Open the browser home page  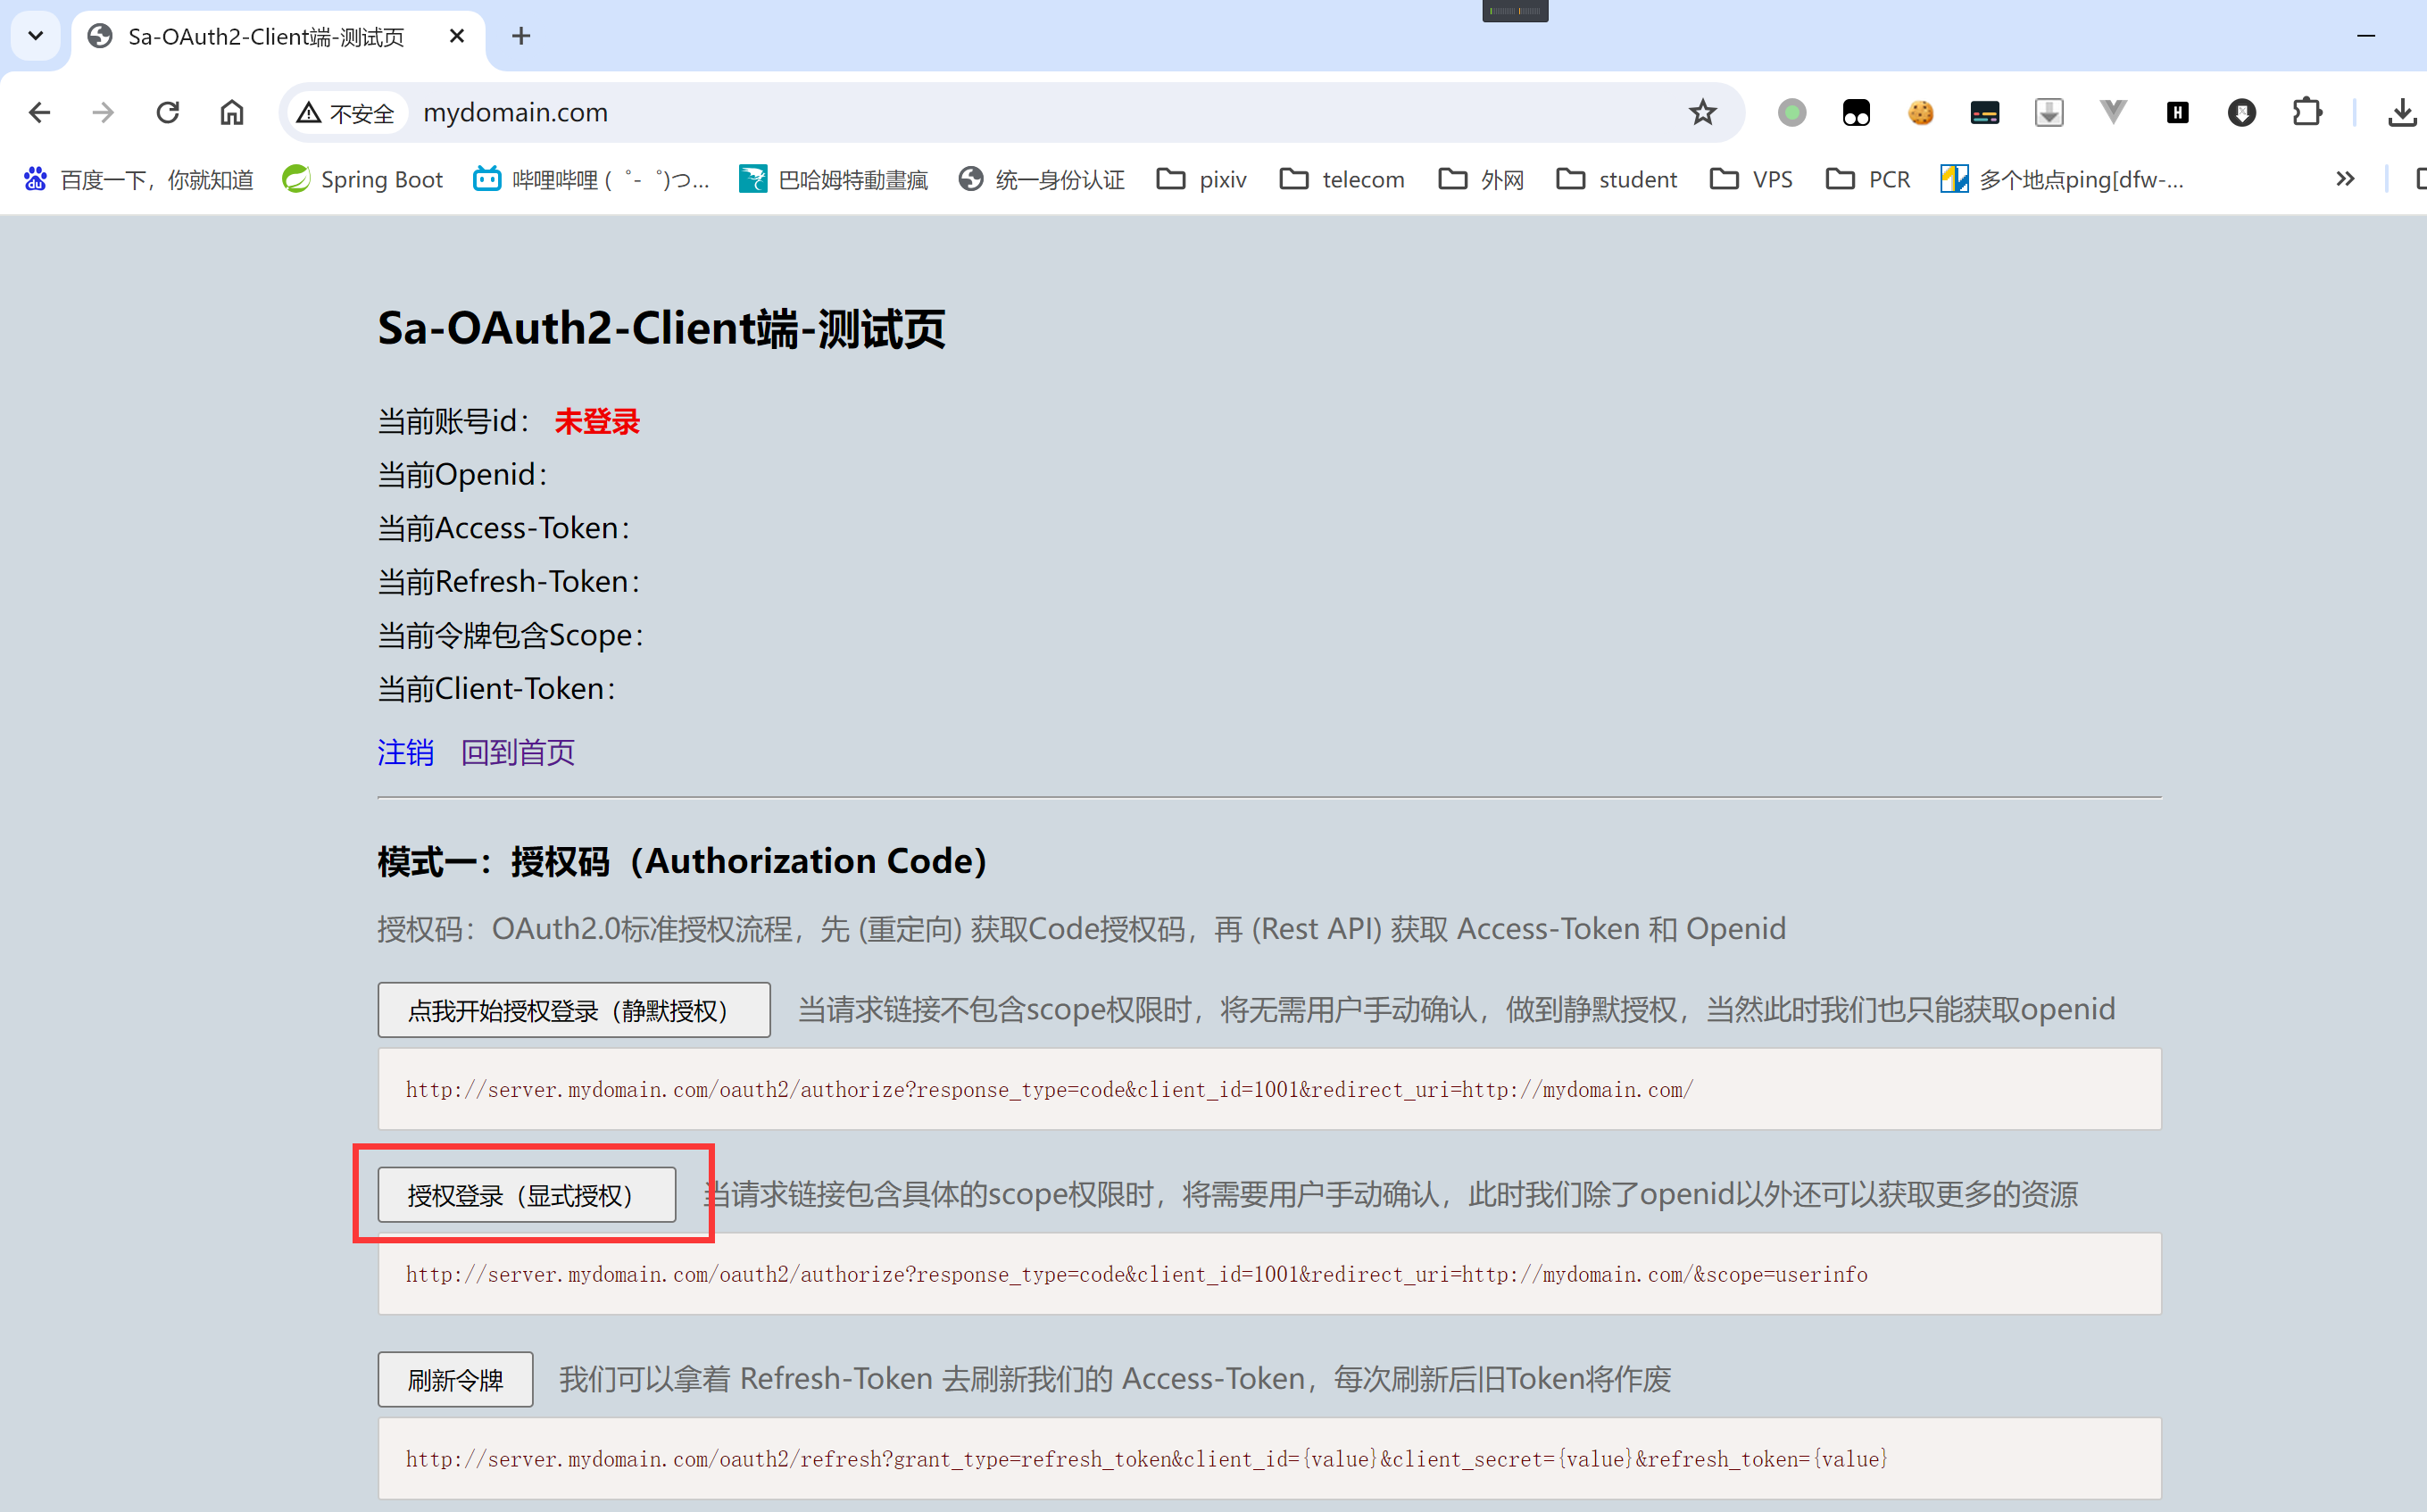tap(232, 113)
